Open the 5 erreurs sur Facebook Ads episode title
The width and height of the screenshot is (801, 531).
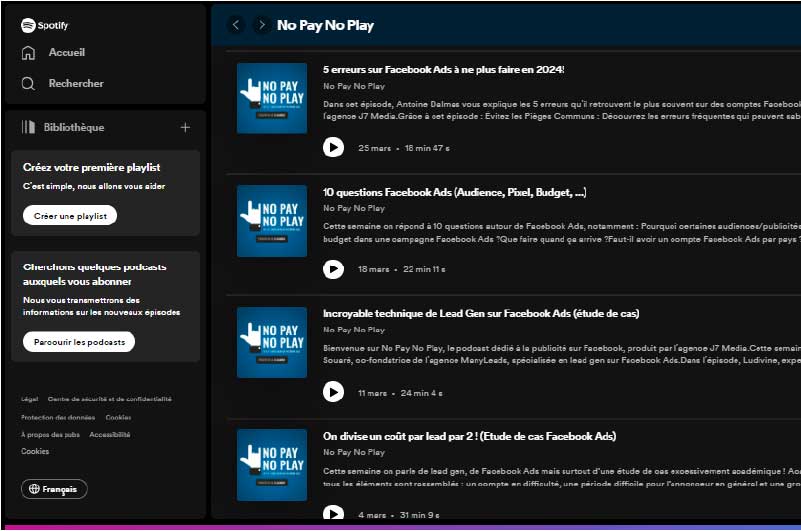[443, 70]
